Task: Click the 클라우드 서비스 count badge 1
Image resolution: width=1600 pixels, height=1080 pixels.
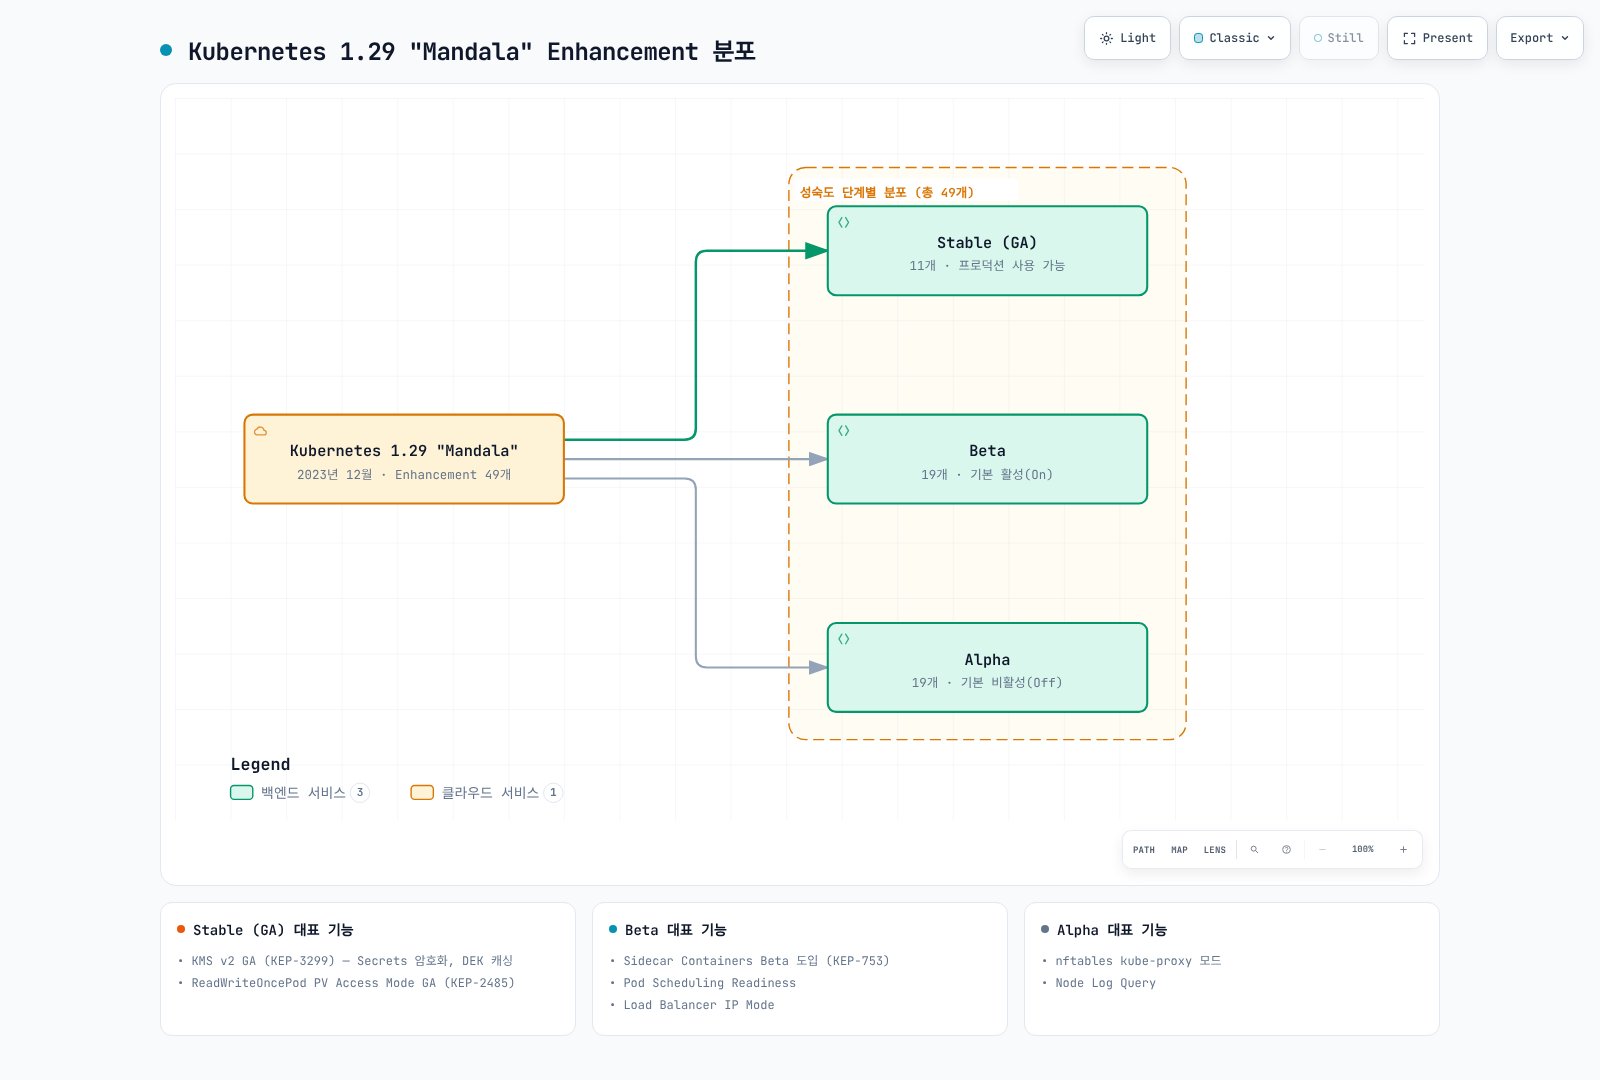Action: (x=553, y=792)
